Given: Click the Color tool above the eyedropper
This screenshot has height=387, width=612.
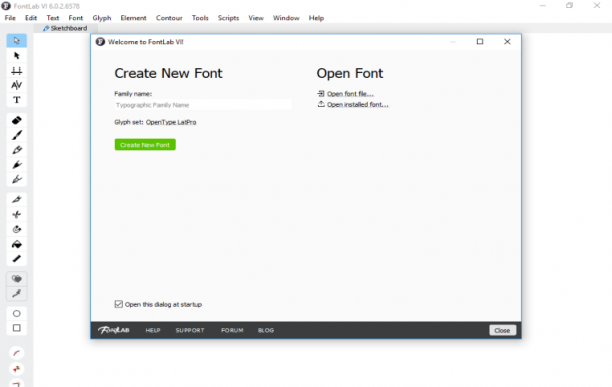Looking at the screenshot, I should coord(16,279).
